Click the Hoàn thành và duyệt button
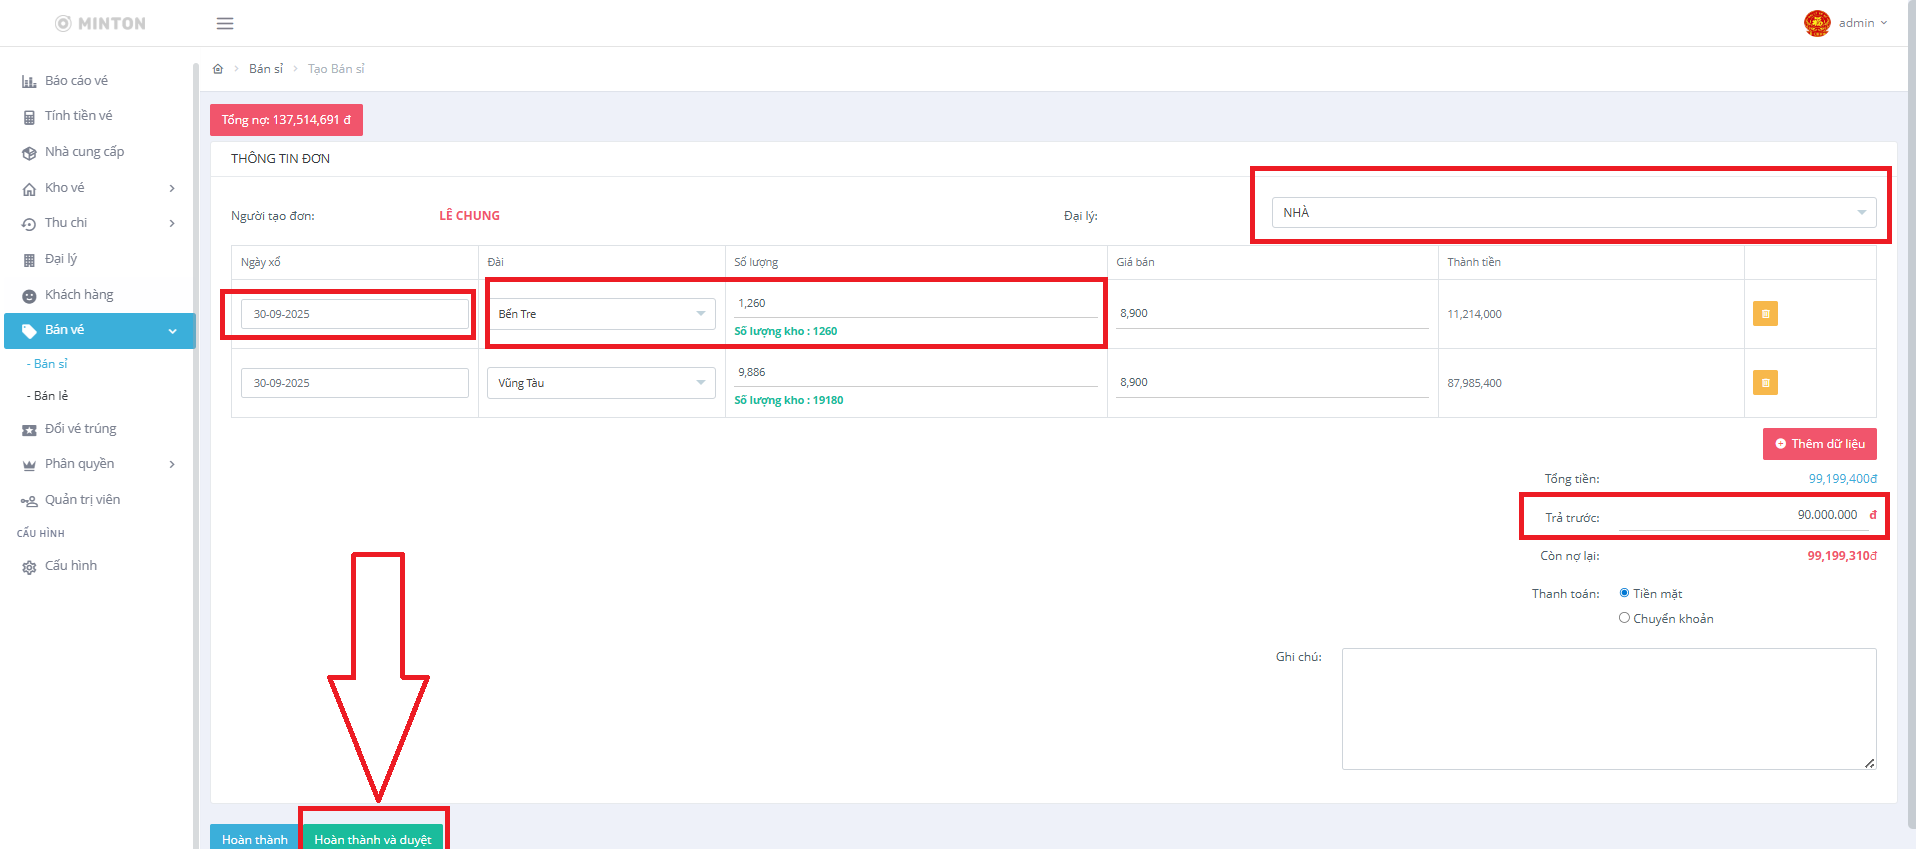 373,838
